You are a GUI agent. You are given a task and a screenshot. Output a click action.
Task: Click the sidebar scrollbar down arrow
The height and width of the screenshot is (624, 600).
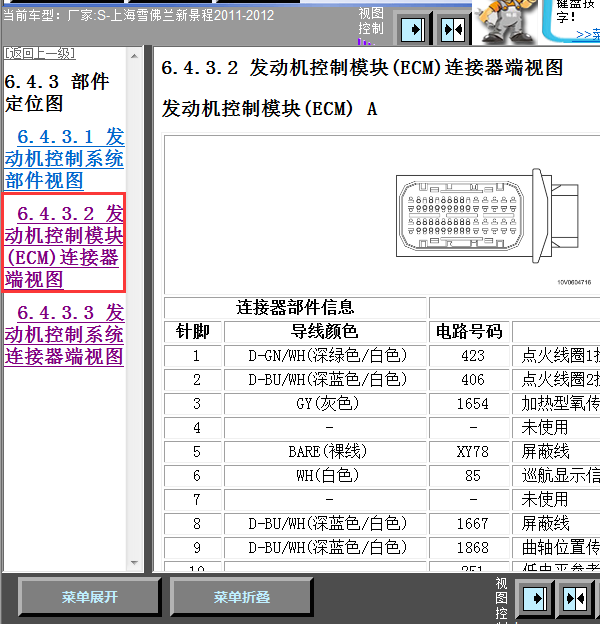point(134,563)
